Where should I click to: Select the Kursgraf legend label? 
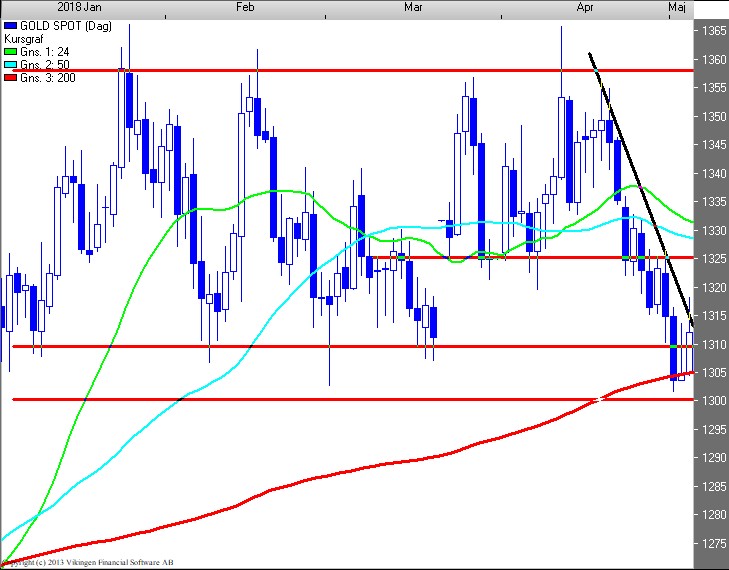(x=24, y=38)
